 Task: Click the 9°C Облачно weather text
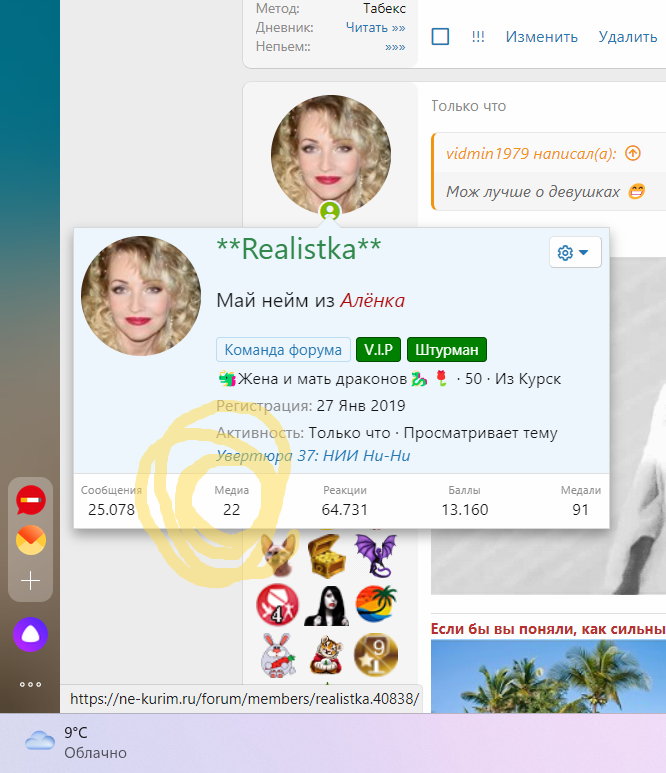point(95,742)
